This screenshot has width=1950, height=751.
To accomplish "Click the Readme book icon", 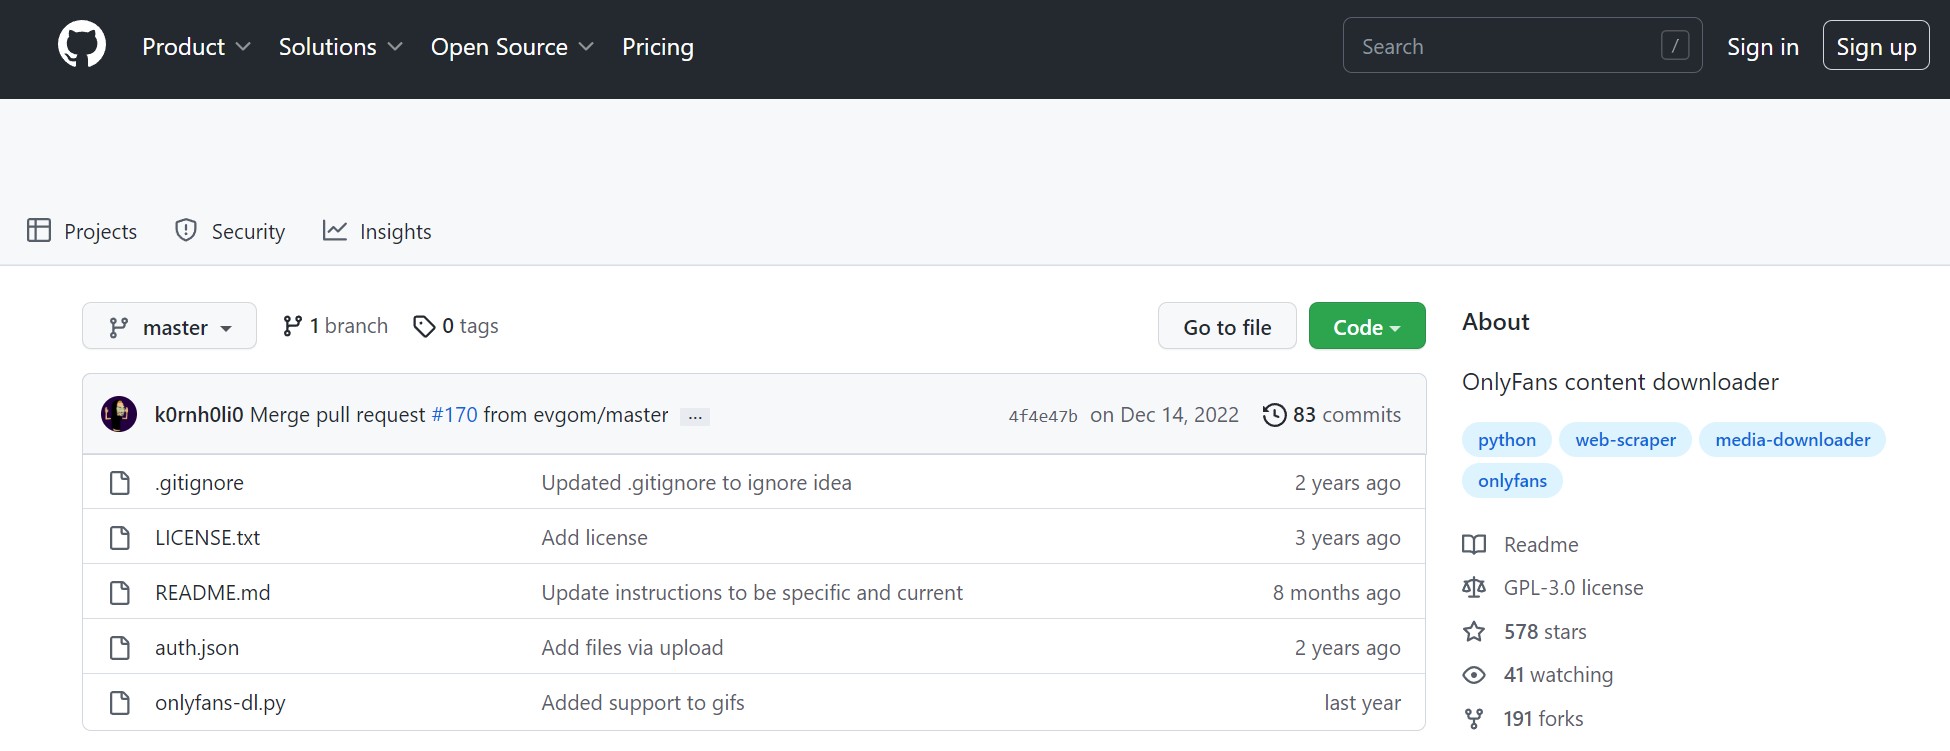I will pos(1474,545).
